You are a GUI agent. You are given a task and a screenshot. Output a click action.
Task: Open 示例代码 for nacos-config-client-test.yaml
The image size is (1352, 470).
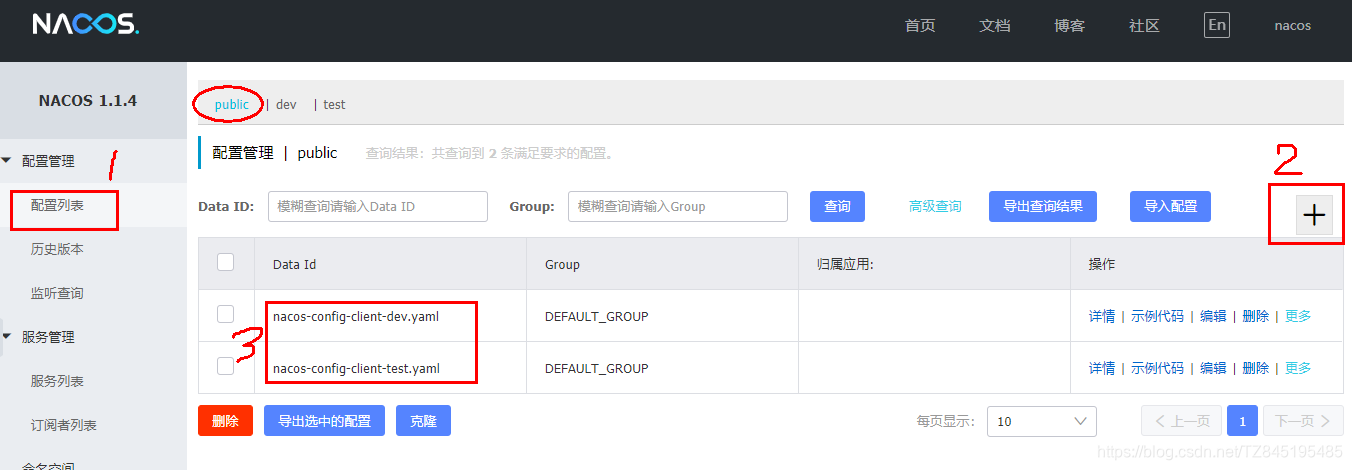coord(1157,368)
